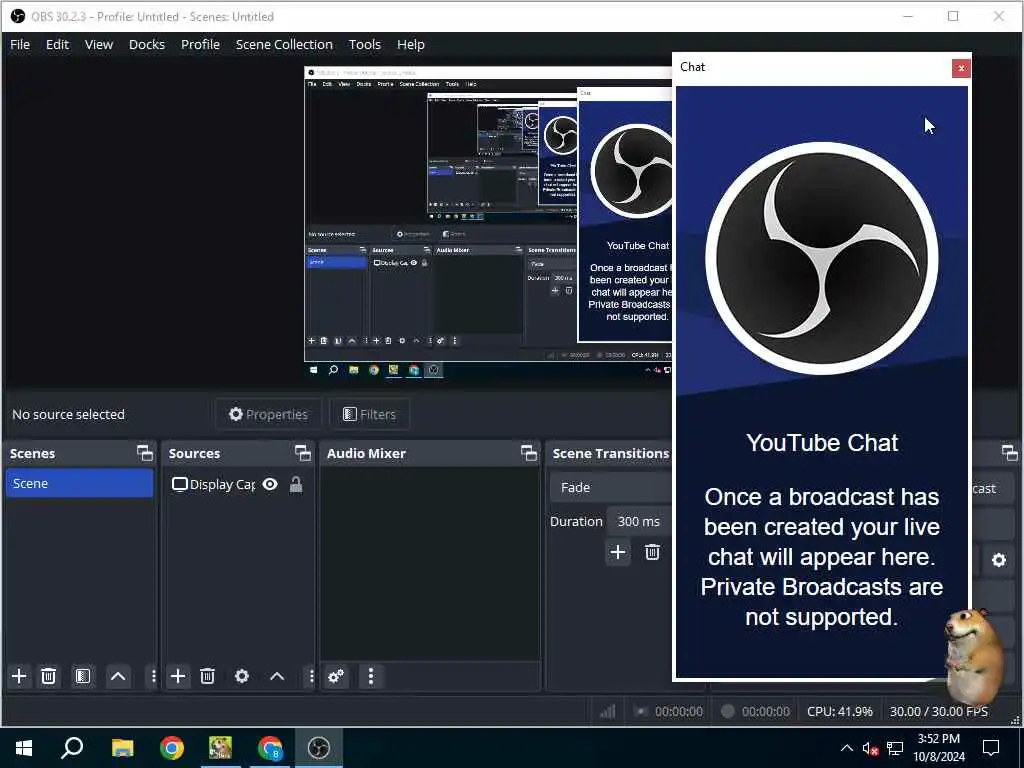Click the CPU: 41.9% status text
Image resolution: width=1024 pixels, height=768 pixels.
(839, 711)
